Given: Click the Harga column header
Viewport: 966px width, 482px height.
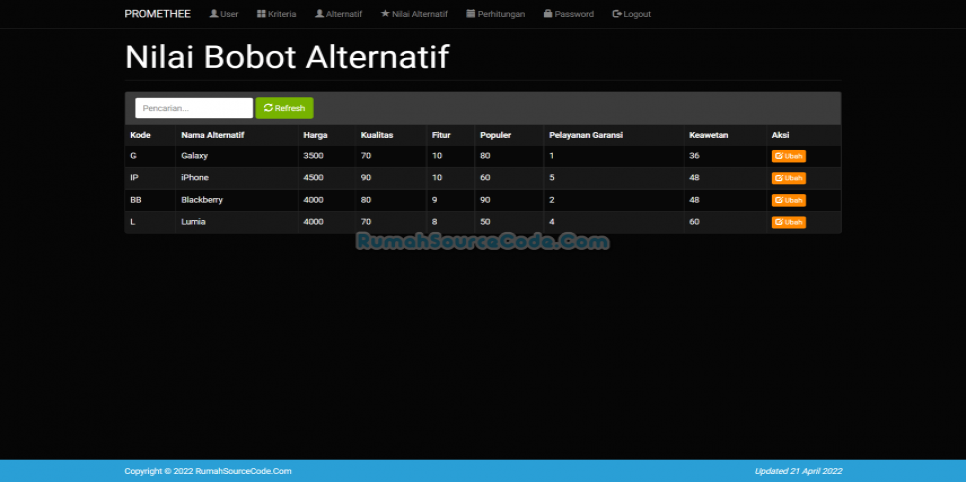Looking at the screenshot, I should pyautogui.click(x=315, y=135).
